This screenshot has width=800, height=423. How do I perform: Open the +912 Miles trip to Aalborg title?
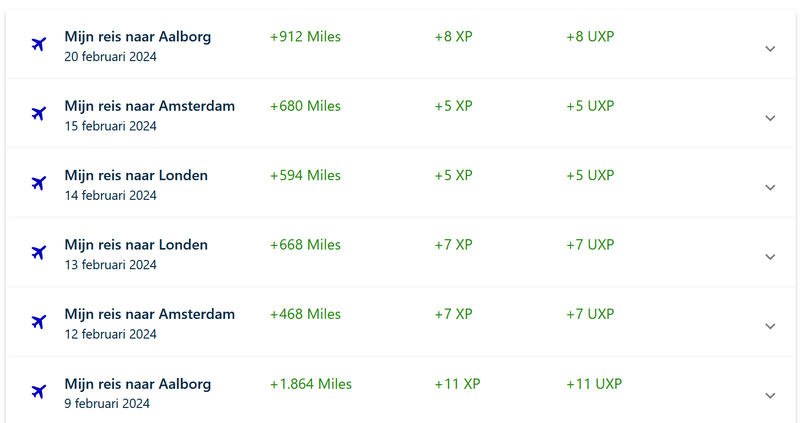pyautogui.click(x=138, y=37)
